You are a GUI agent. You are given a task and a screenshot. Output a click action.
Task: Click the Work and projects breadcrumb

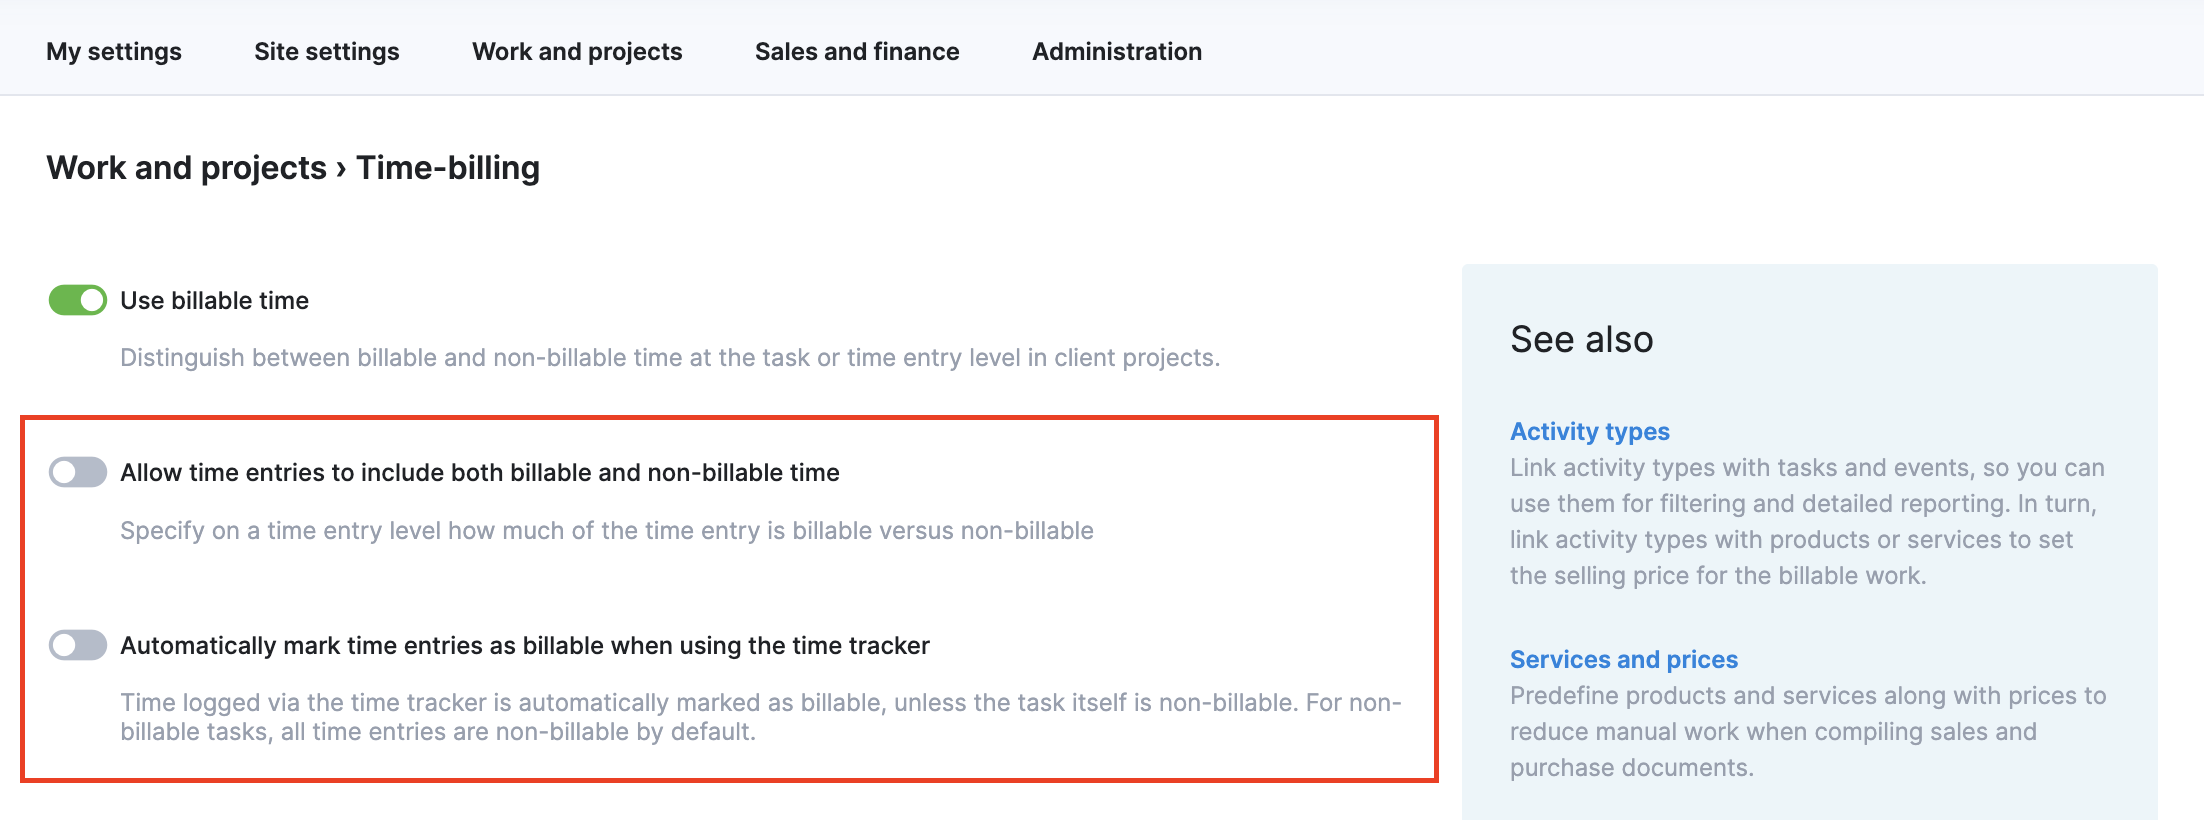tap(184, 167)
